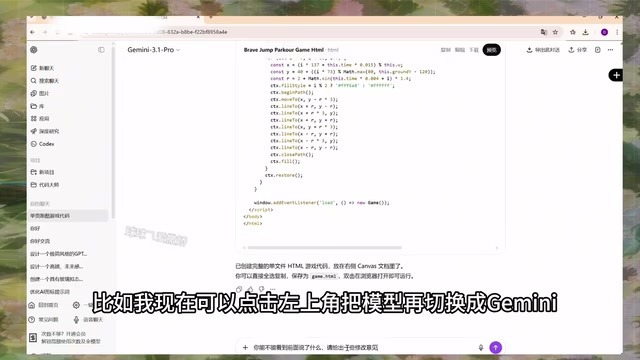Open chat history item containing 'GPT'
Image resolution: width=640 pixels, height=360 pixels.
tap(58, 254)
